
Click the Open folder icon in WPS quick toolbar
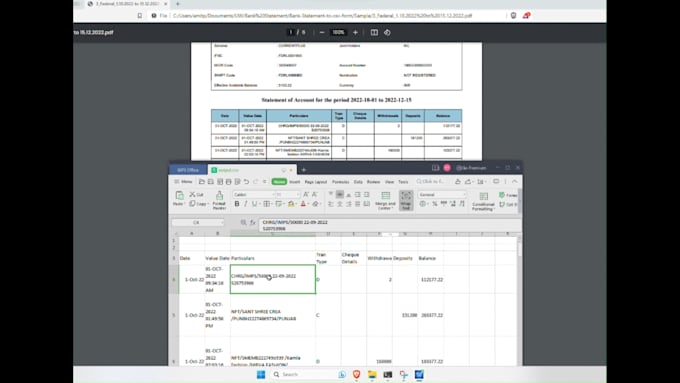click(202, 182)
